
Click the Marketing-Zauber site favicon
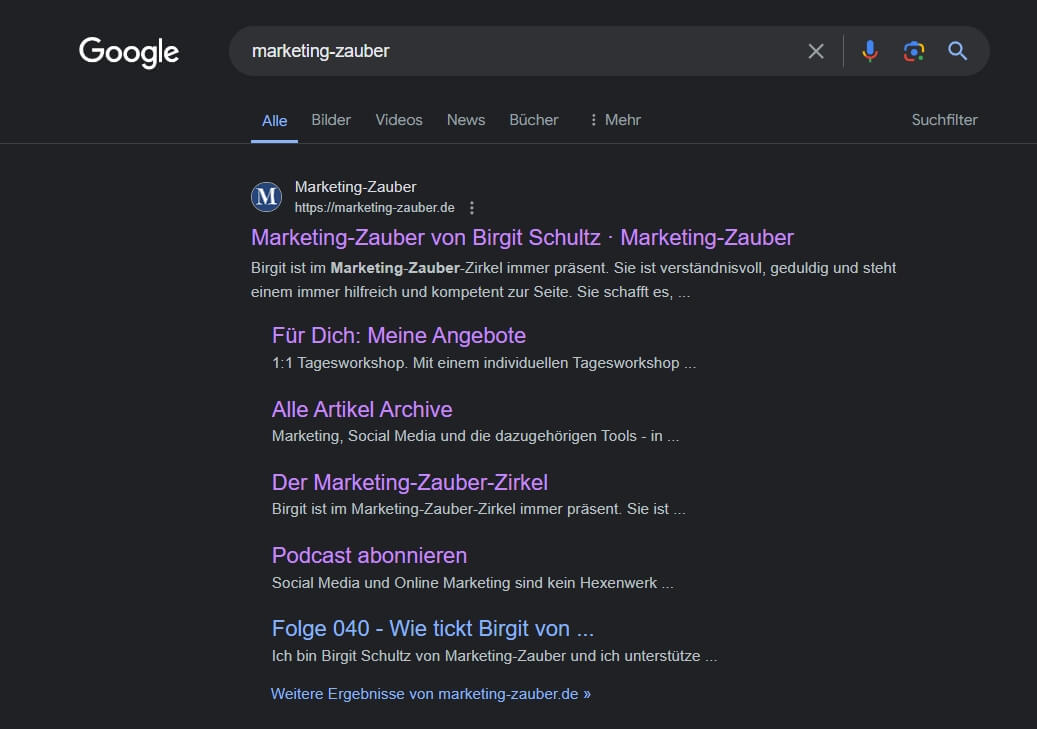pos(267,197)
